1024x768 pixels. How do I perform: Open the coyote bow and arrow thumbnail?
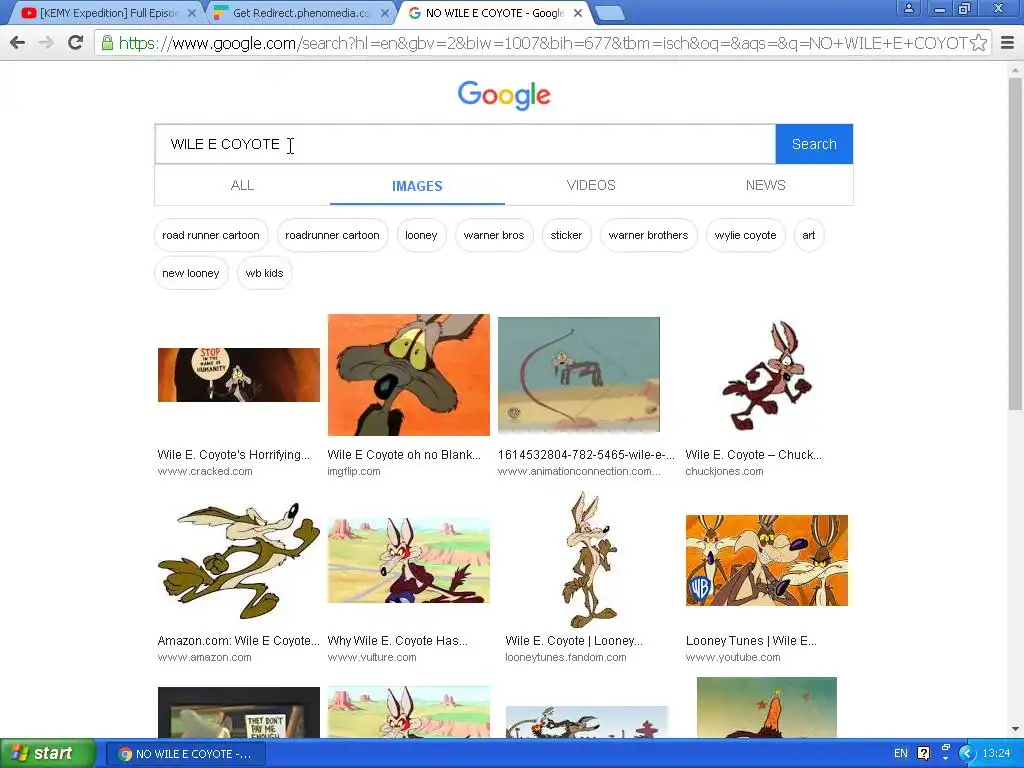(579, 375)
